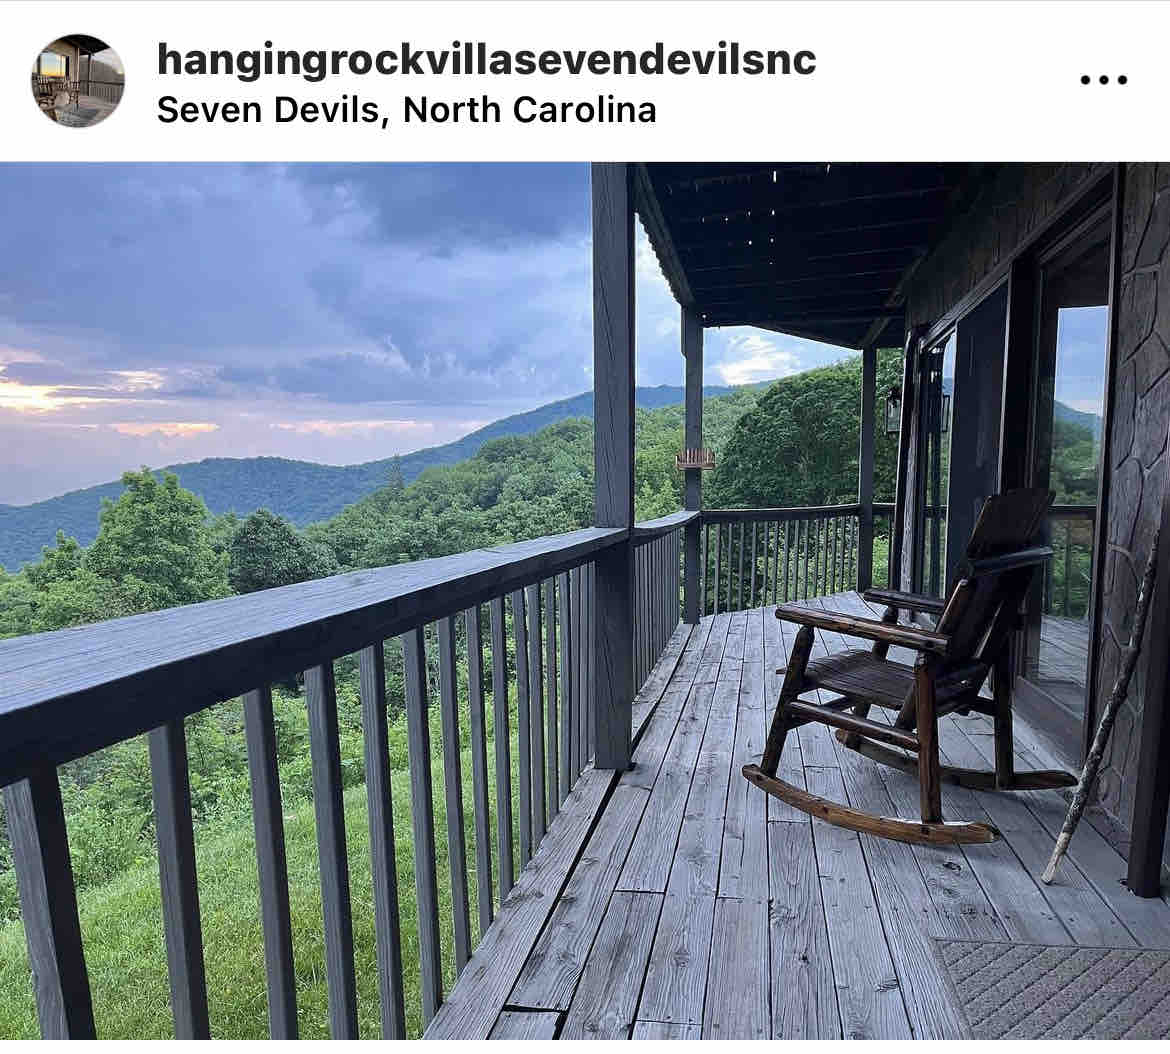The image size is (1170, 1054).
Task: Tap the wooden rocking chair in the photo
Action: (909, 664)
